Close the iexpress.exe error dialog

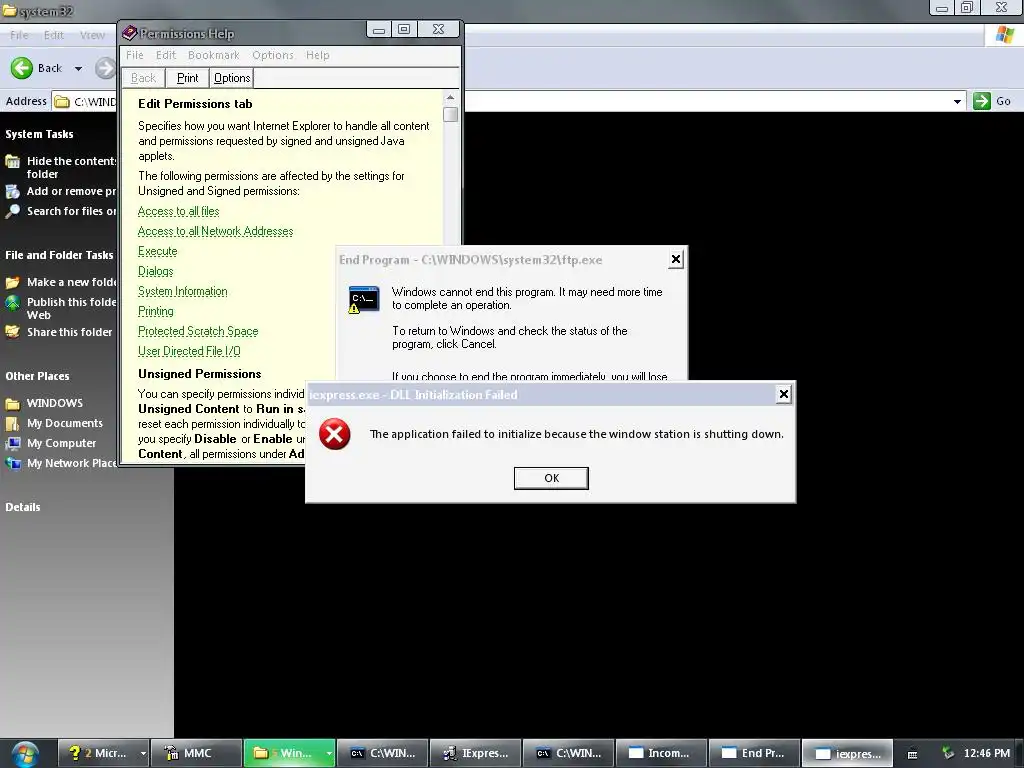(x=784, y=394)
